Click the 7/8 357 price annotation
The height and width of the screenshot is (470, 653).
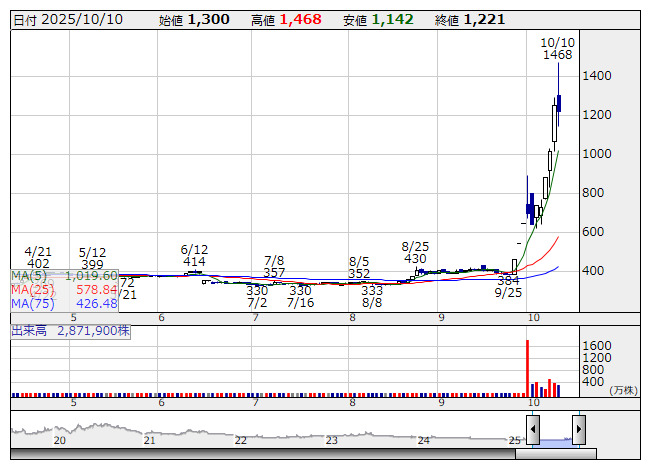click(x=275, y=266)
